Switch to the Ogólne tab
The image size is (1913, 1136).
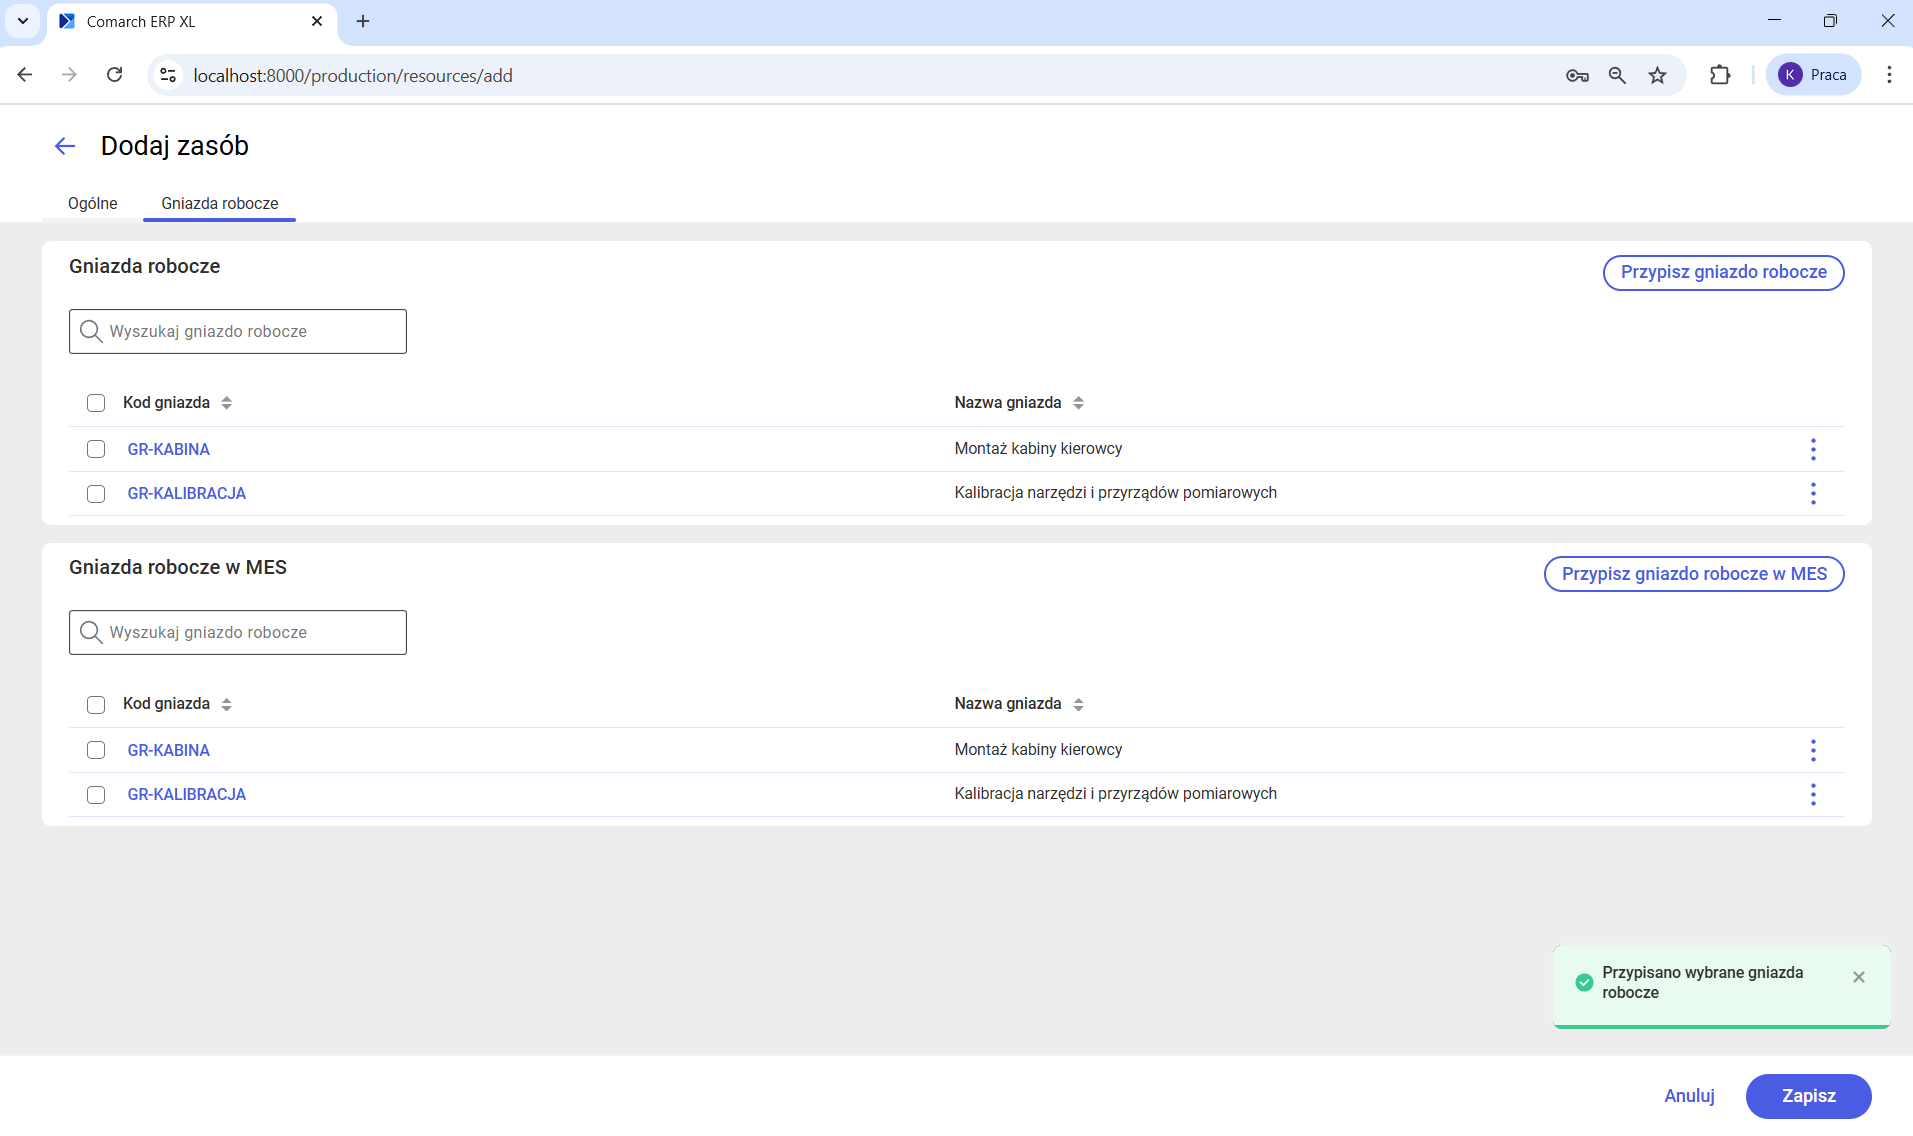pos(93,203)
